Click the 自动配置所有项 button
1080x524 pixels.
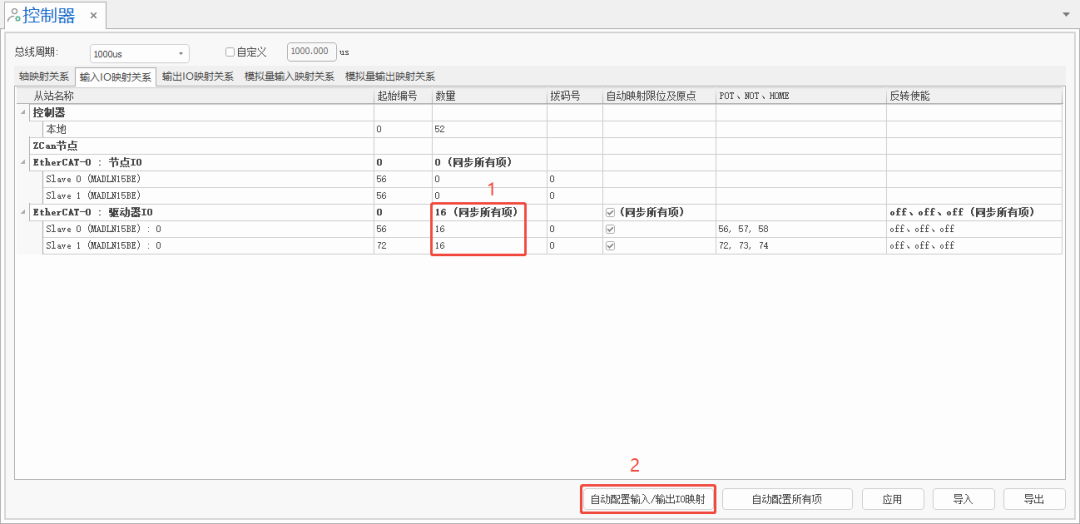787,499
